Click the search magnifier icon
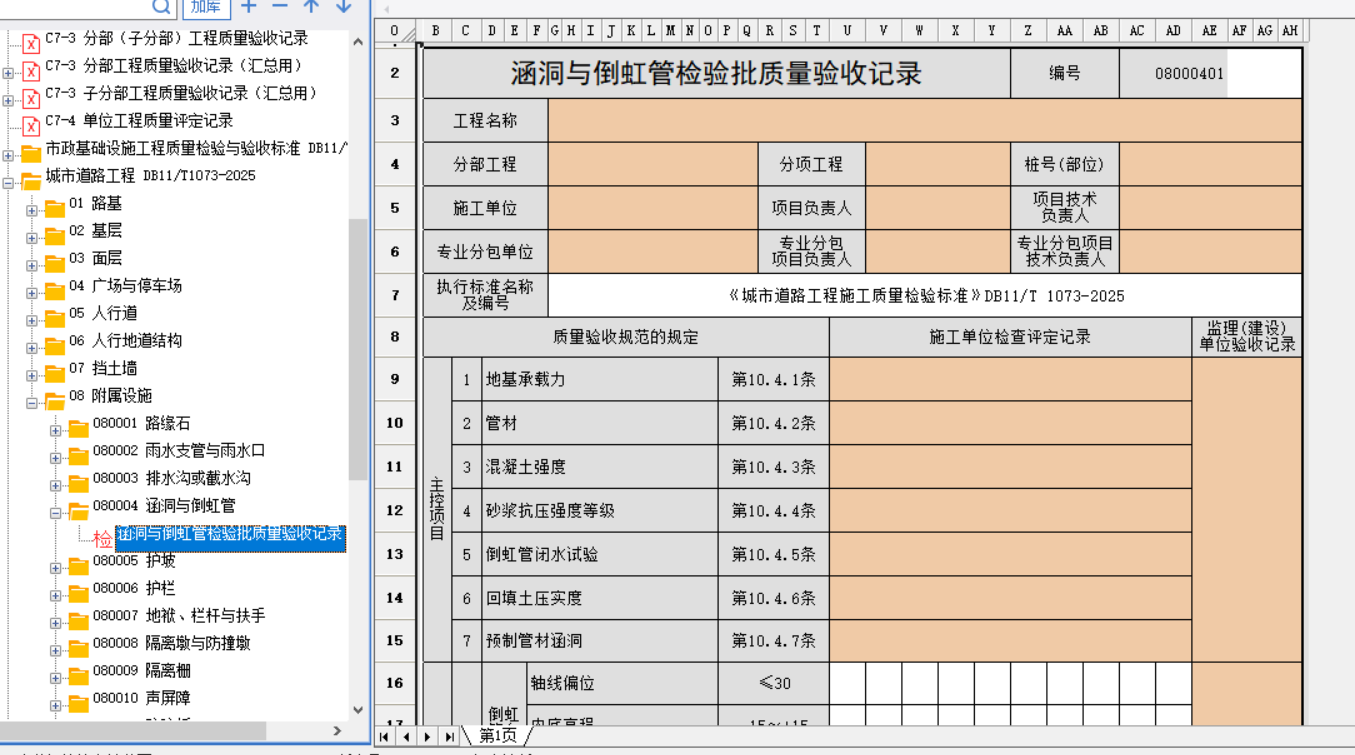Screen dimensions: 1355x755 [x=161, y=6]
